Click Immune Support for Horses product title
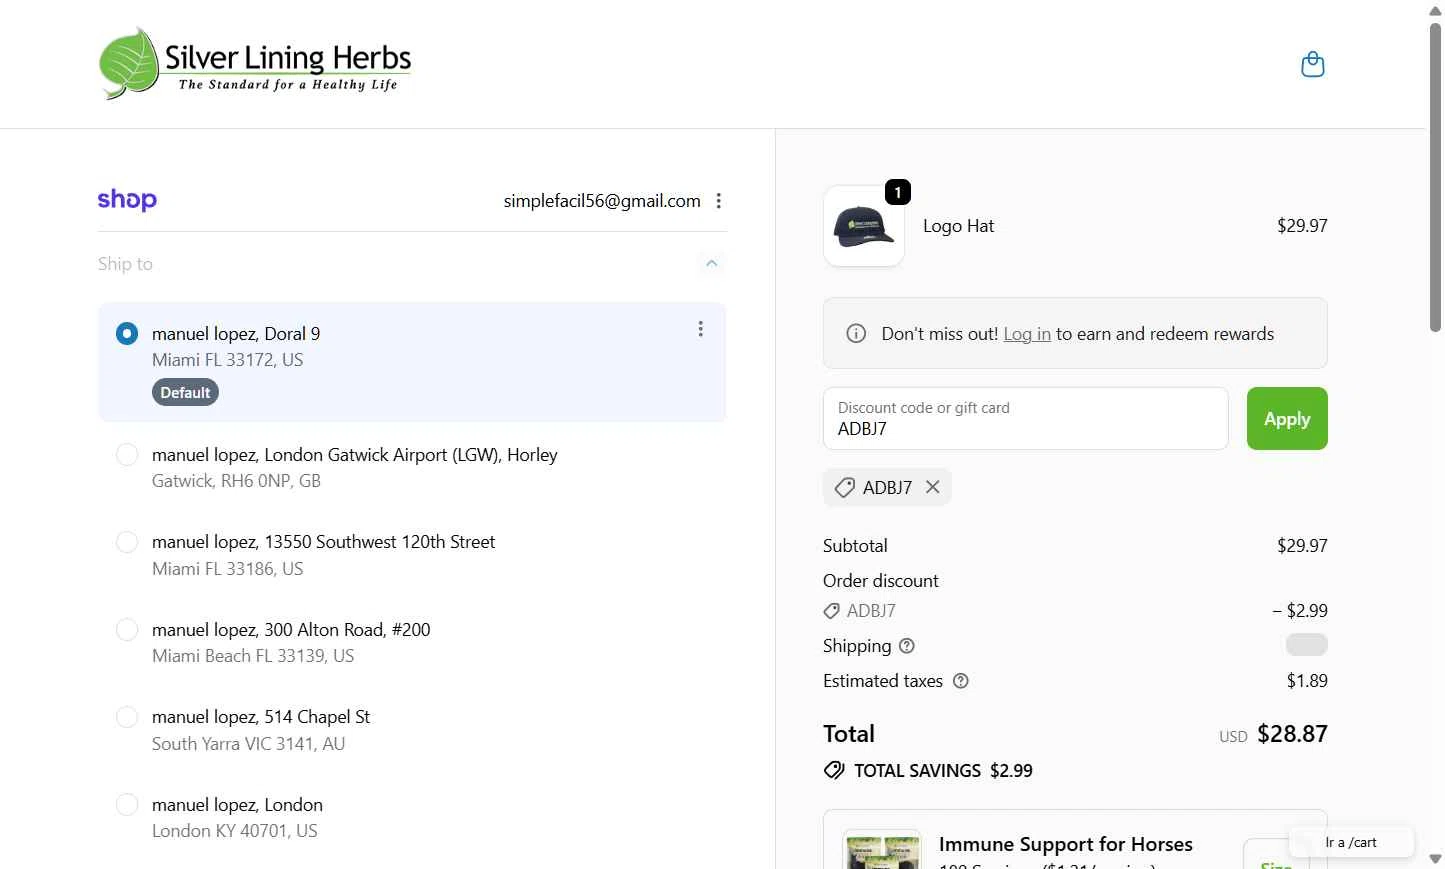The height and width of the screenshot is (869, 1445). click(x=1066, y=844)
